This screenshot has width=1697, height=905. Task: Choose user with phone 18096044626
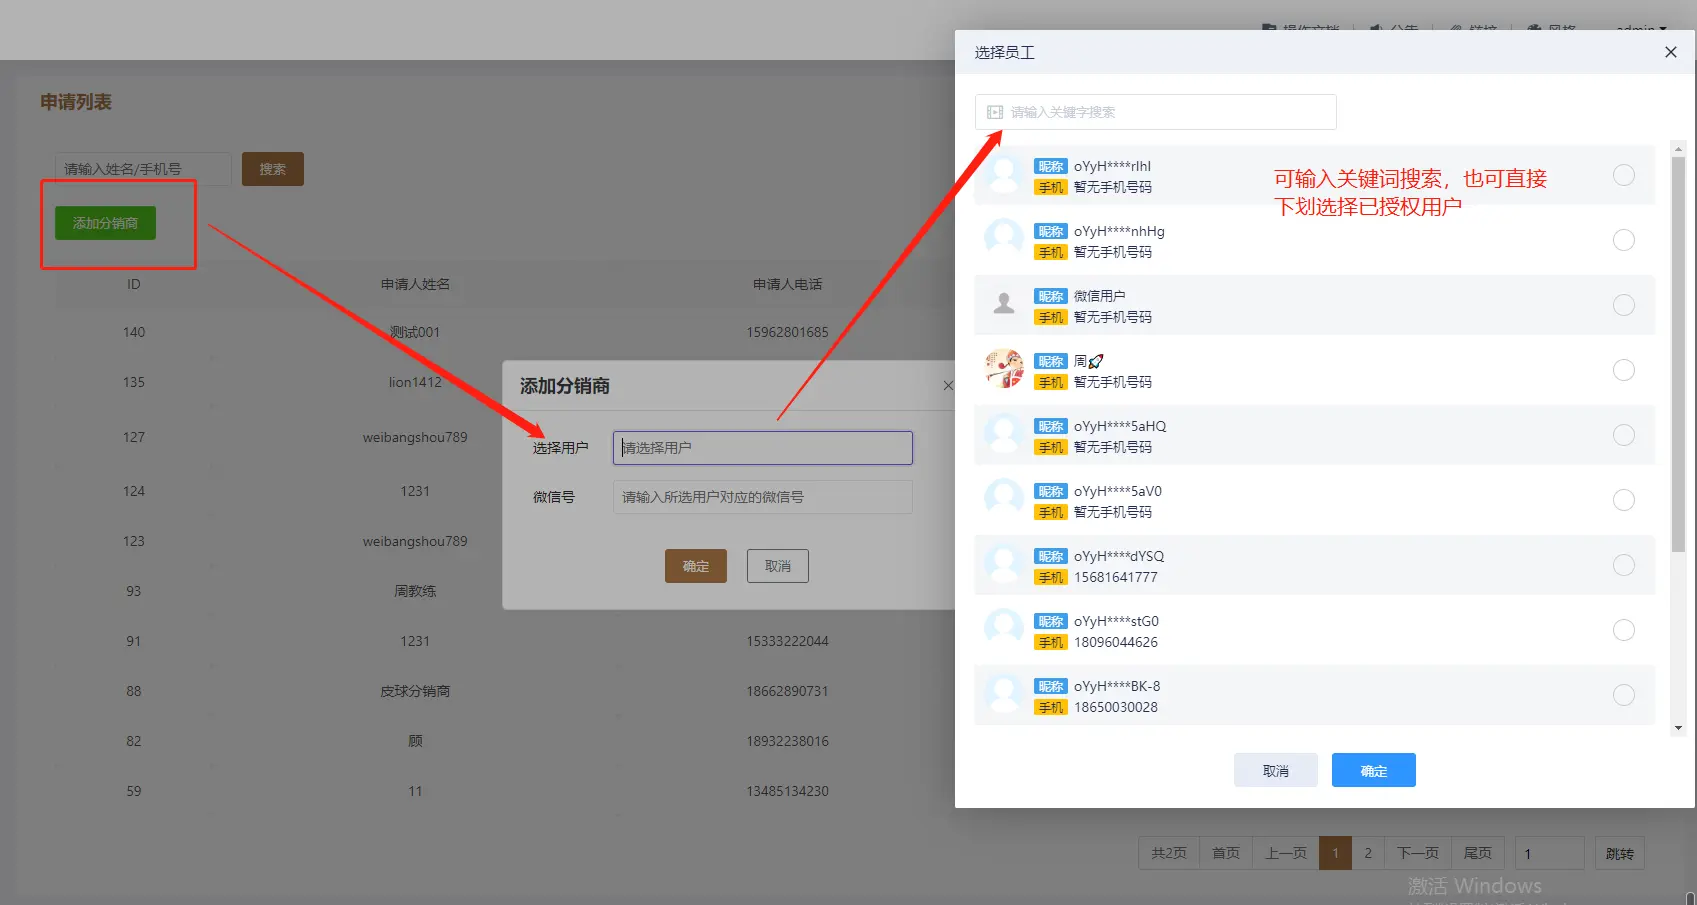[1623, 630]
